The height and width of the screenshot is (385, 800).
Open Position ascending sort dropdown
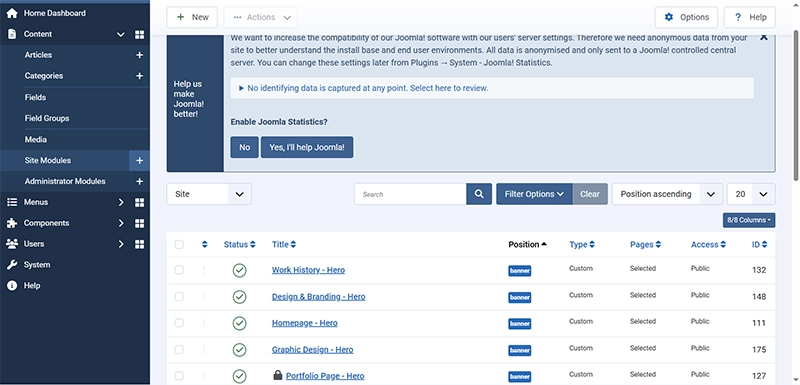coord(667,194)
